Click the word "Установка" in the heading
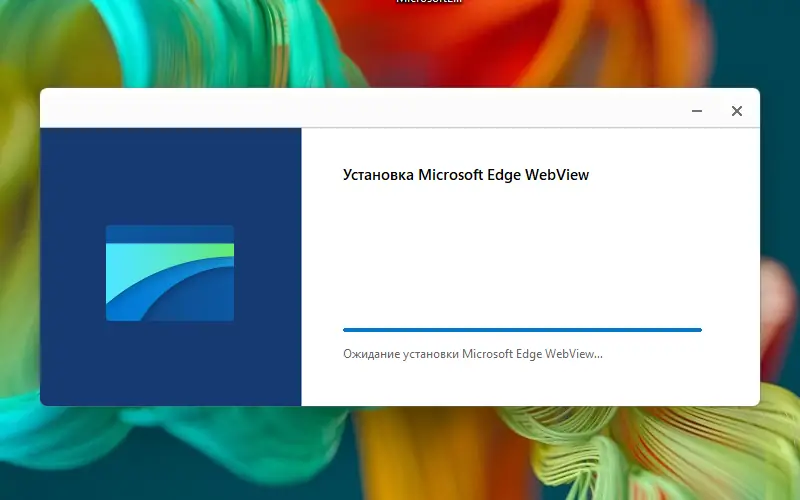 pos(378,175)
